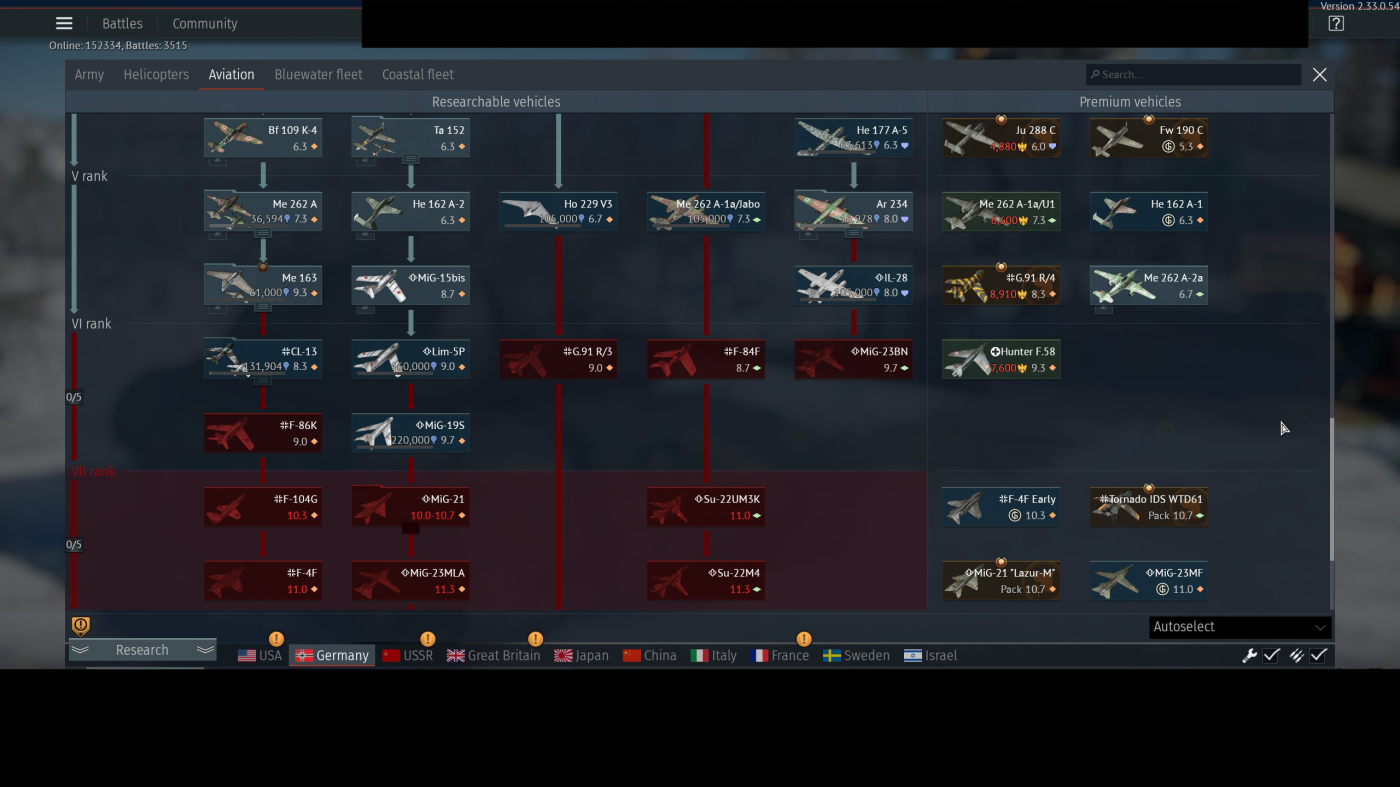This screenshot has height=787, width=1400.
Task: Open the Tornado IDS WTD61 pack card
Action: (x=1149, y=508)
